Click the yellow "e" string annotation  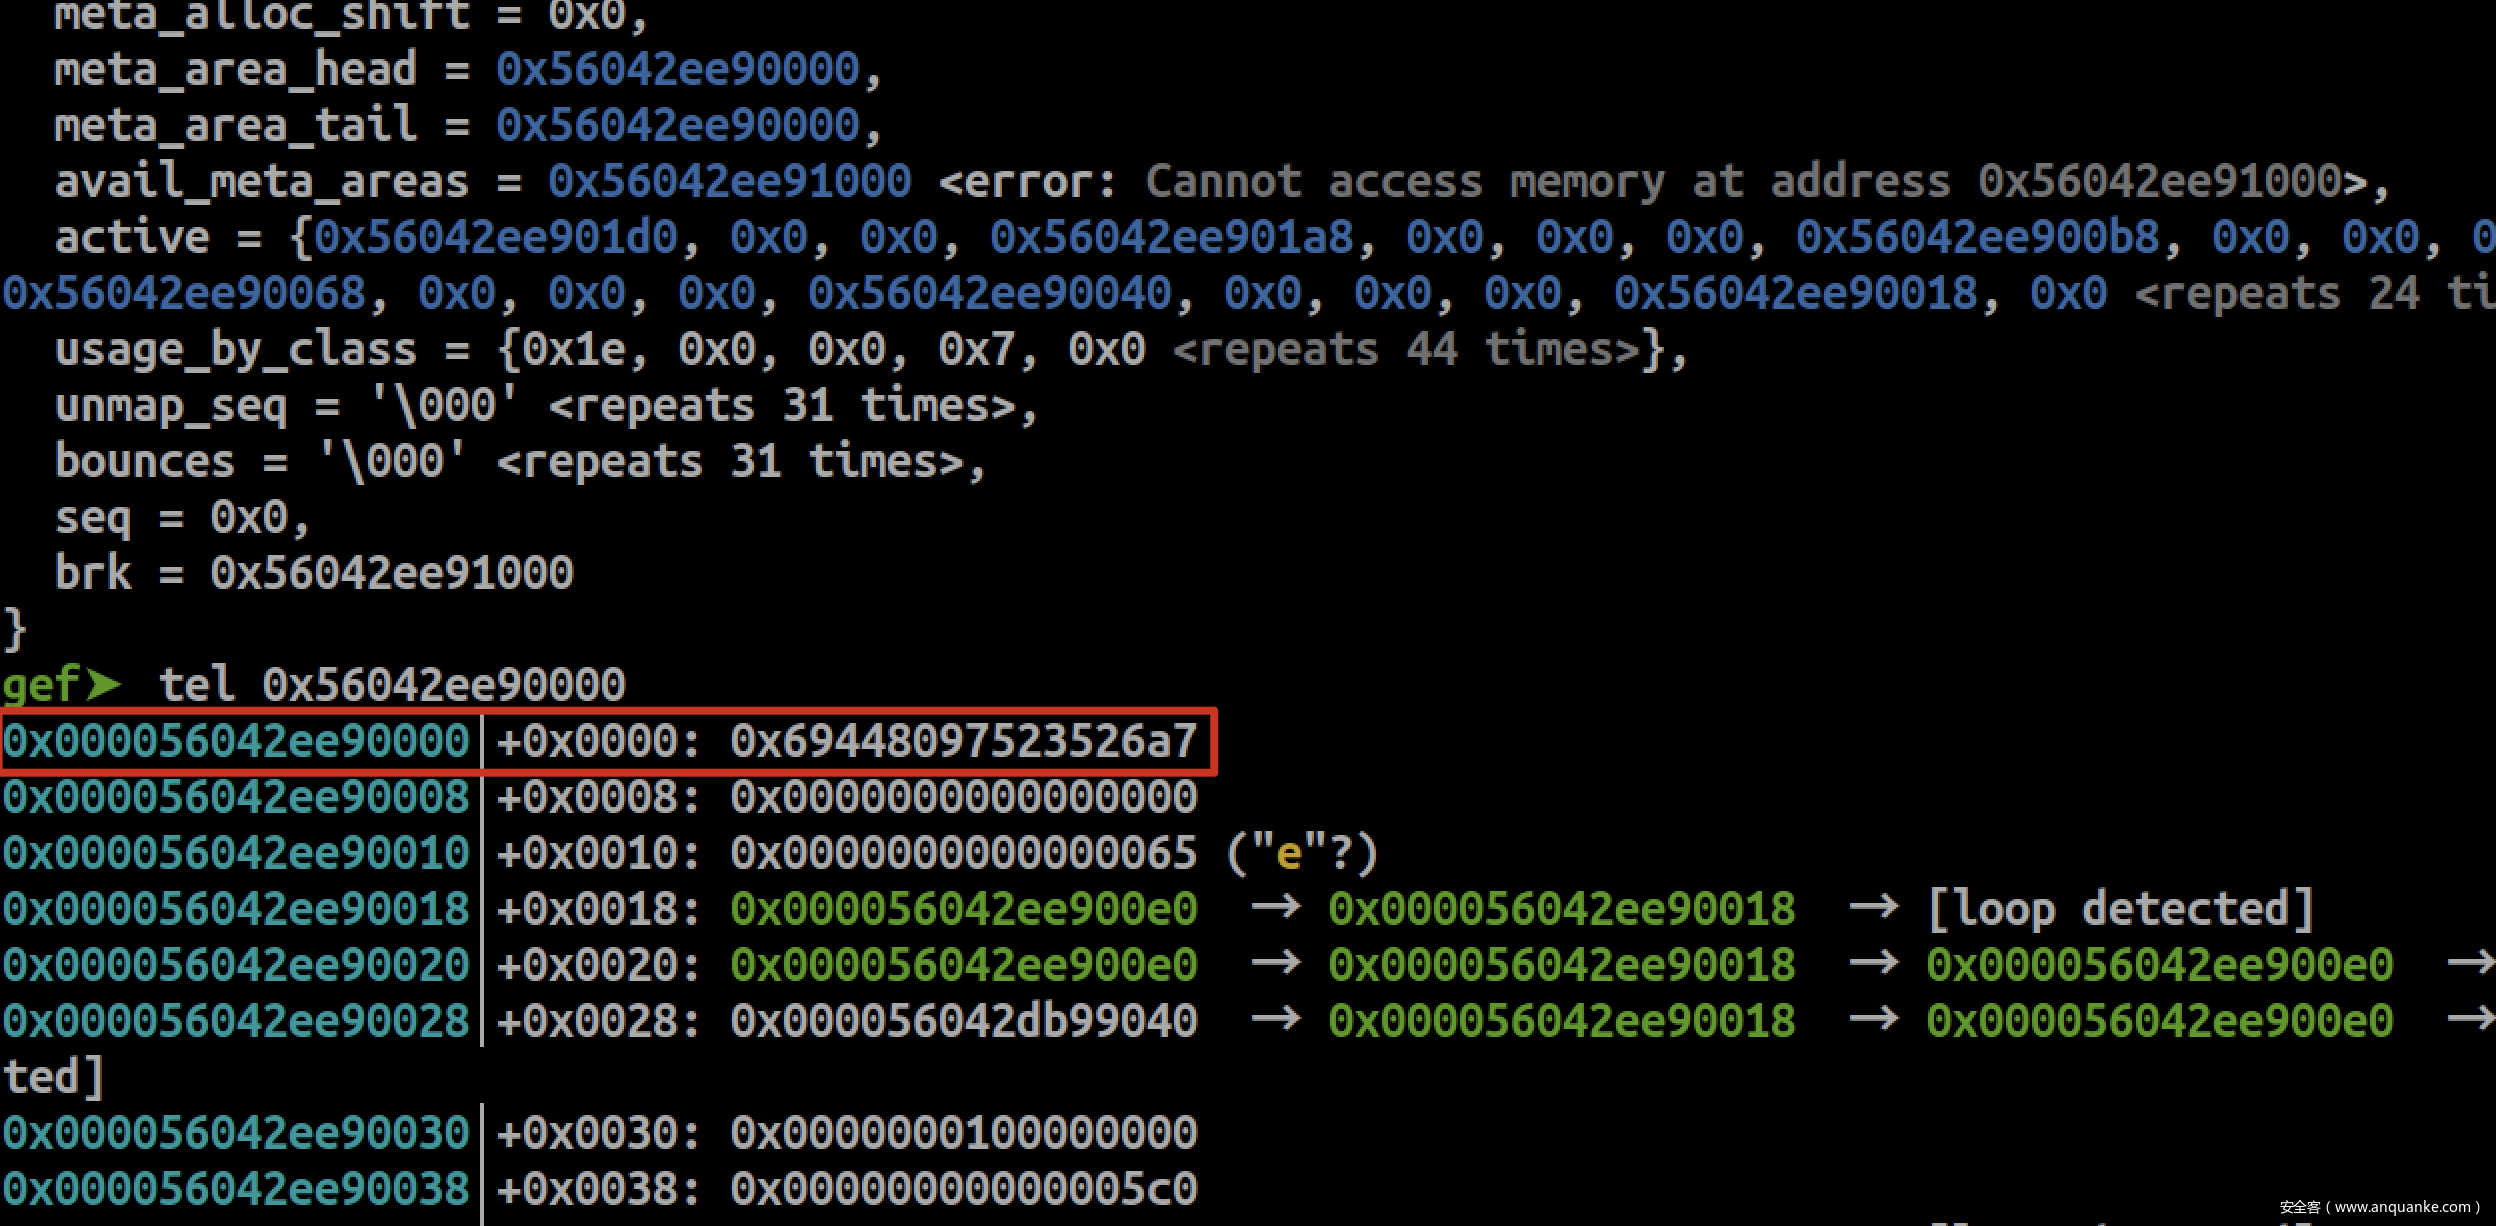coord(1288,854)
